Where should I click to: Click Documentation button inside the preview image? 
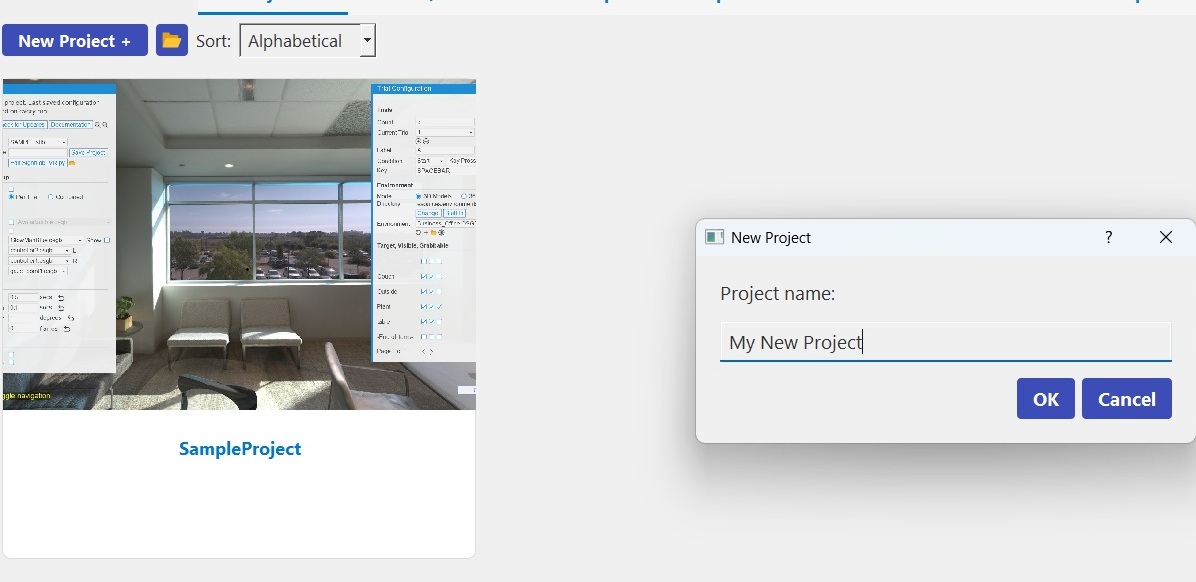(x=70, y=125)
